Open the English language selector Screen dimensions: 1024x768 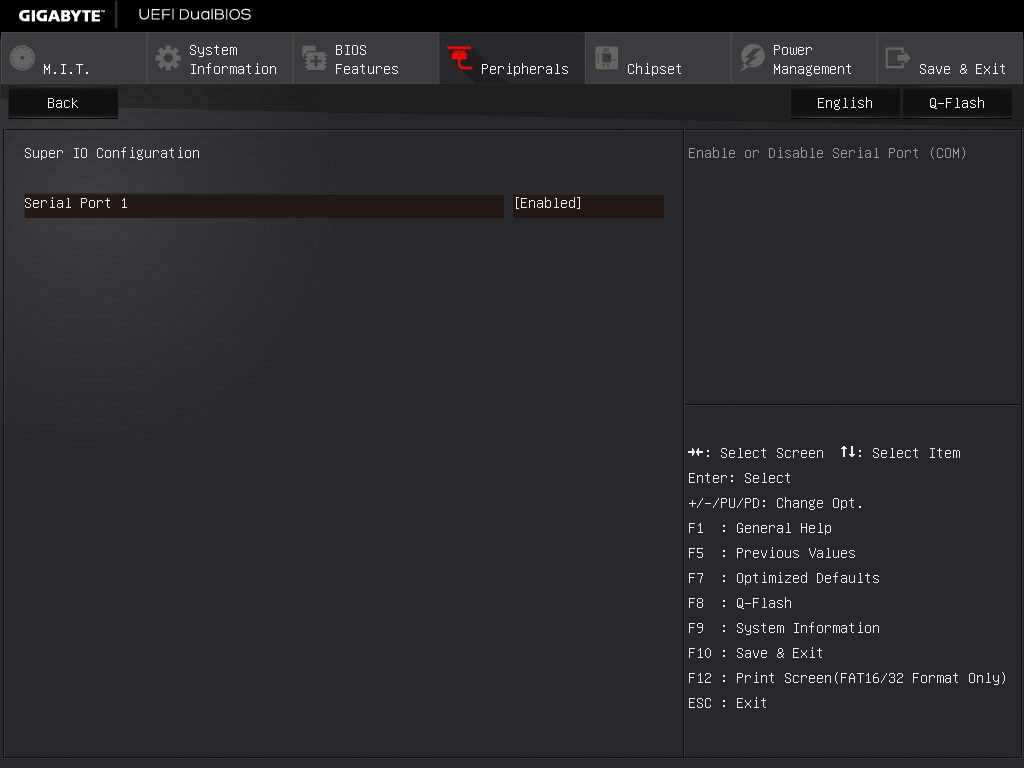click(844, 103)
